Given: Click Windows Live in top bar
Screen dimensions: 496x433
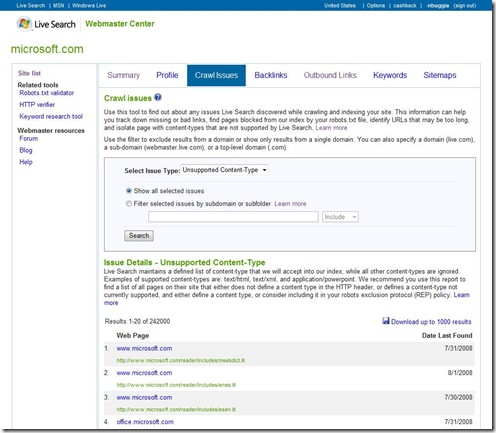Looking at the screenshot, I should coord(89,5).
